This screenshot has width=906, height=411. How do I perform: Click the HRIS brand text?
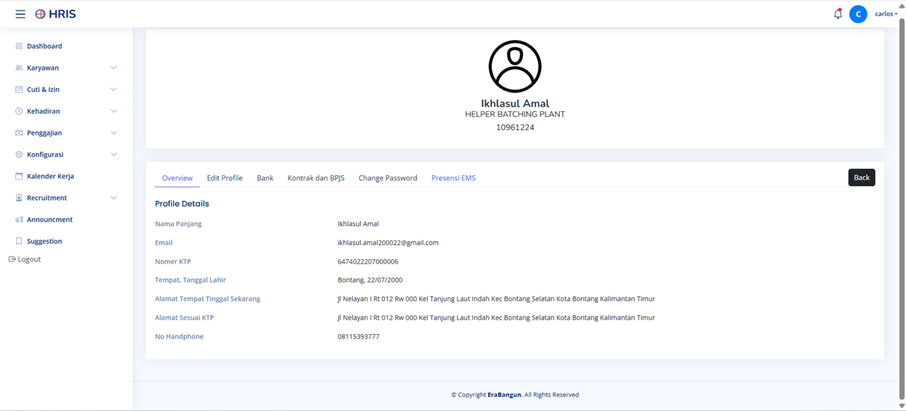click(62, 14)
